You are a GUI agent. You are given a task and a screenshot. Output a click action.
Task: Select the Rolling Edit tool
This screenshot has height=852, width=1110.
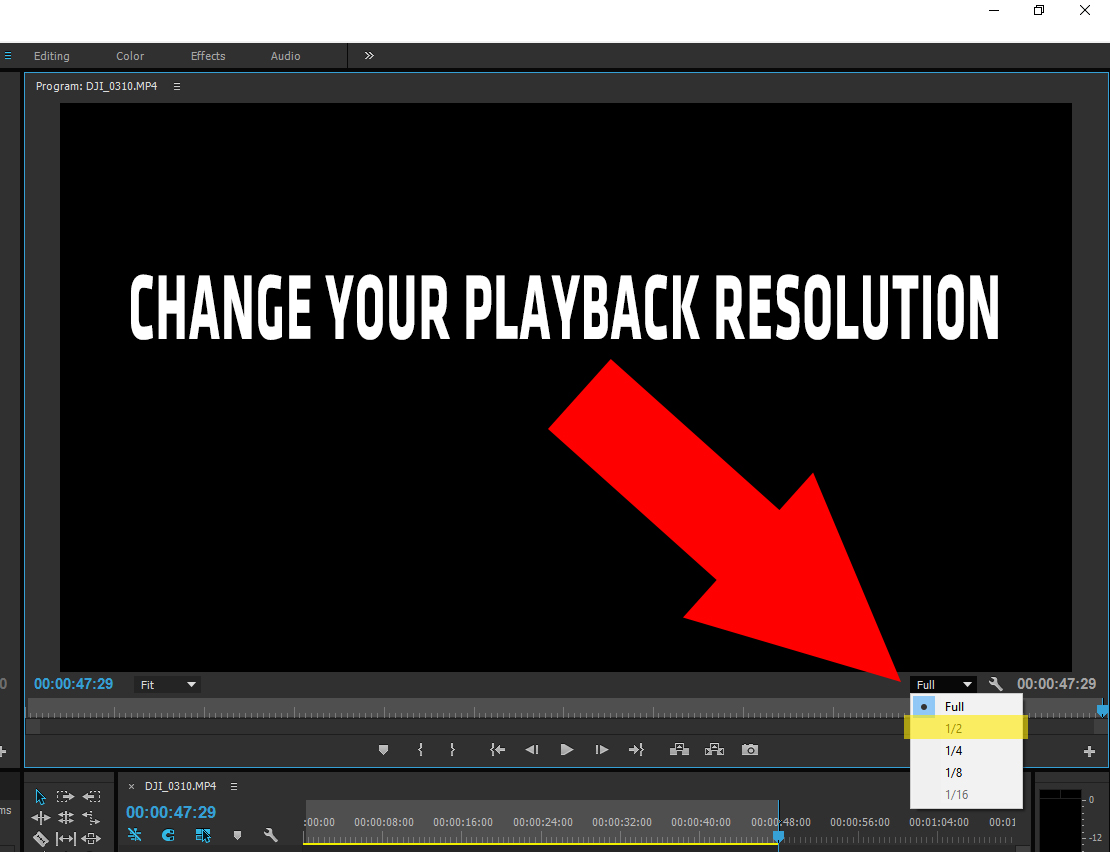pyautogui.click(x=66, y=818)
